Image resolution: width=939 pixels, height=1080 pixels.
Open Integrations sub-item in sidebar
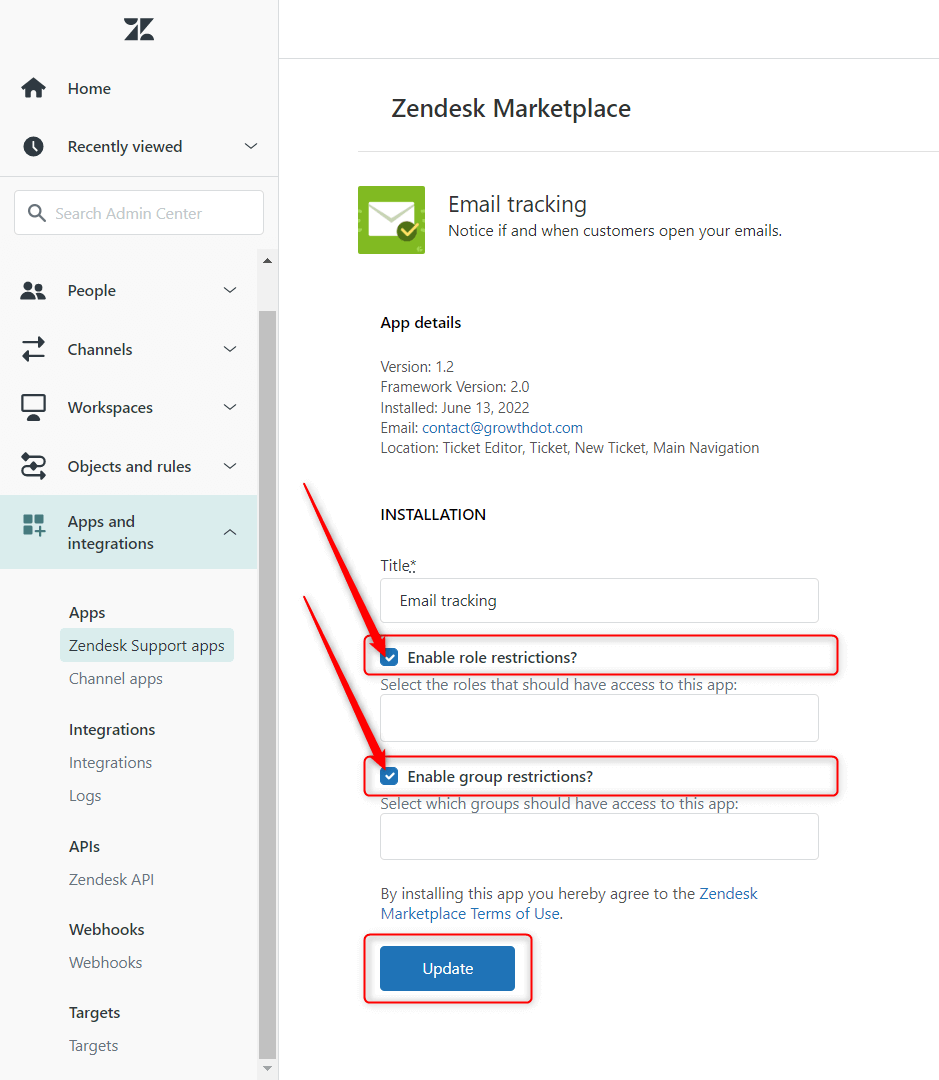pos(110,762)
